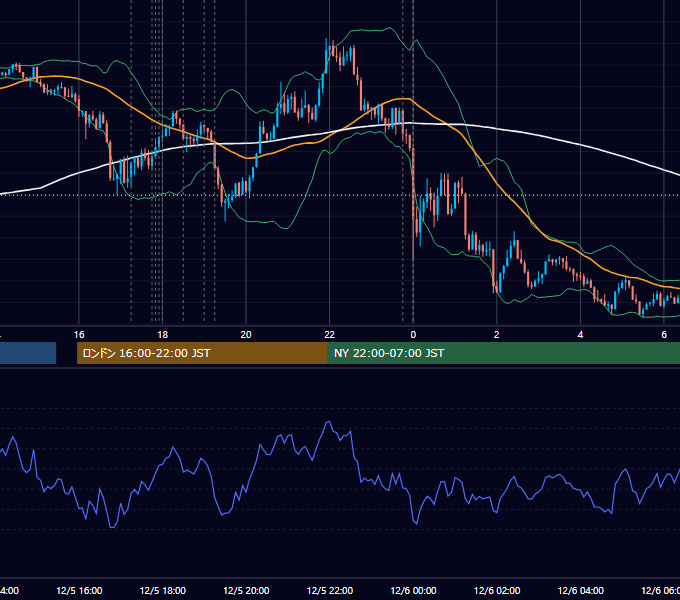This screenshot has width=680, height=600.
Task: Select the NY 22:00-07:00 JST session bar
Action: point(503,353)
